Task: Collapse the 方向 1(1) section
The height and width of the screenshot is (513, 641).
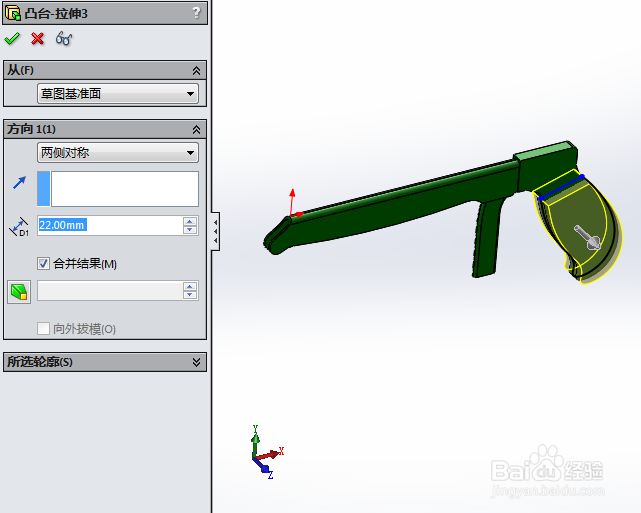Action: click(x=196, y=130)
